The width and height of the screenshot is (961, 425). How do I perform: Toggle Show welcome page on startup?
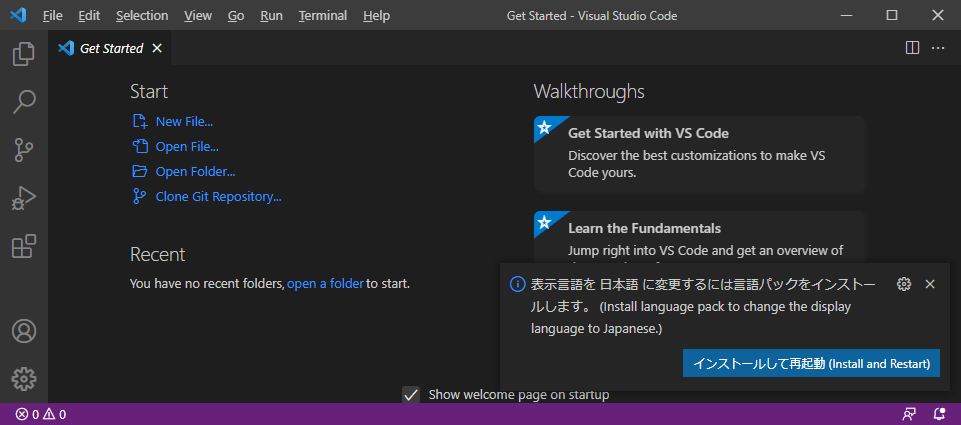(x=411, y=394)
